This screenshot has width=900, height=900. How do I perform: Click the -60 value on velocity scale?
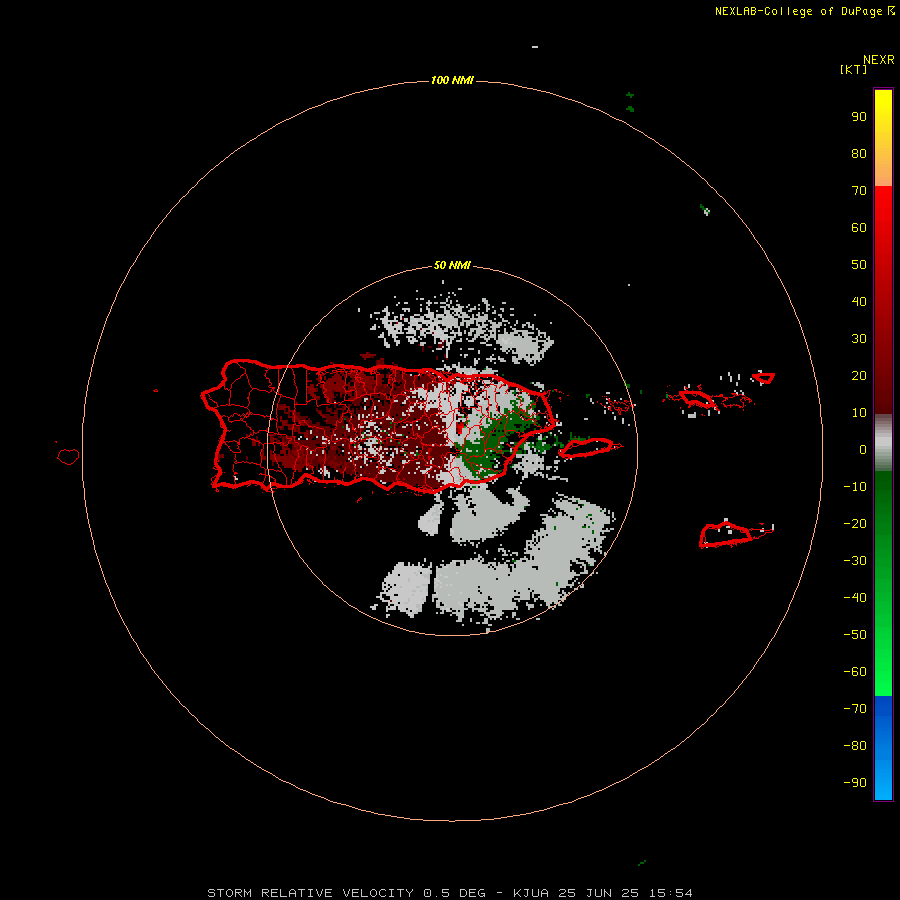[x=855, y=672]
